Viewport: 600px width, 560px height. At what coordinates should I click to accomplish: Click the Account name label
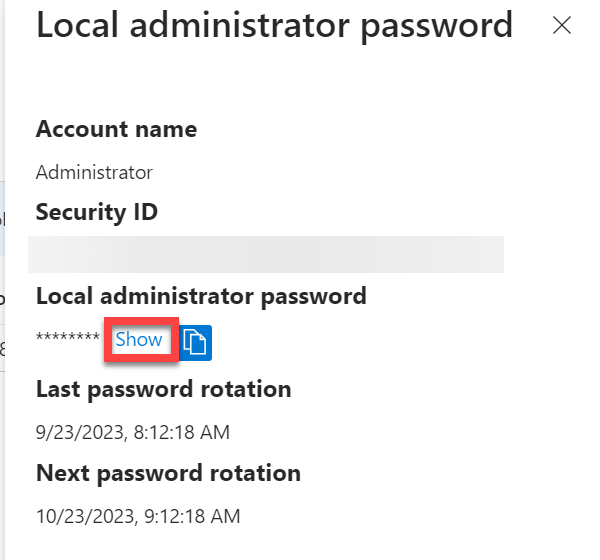(116, 129)
